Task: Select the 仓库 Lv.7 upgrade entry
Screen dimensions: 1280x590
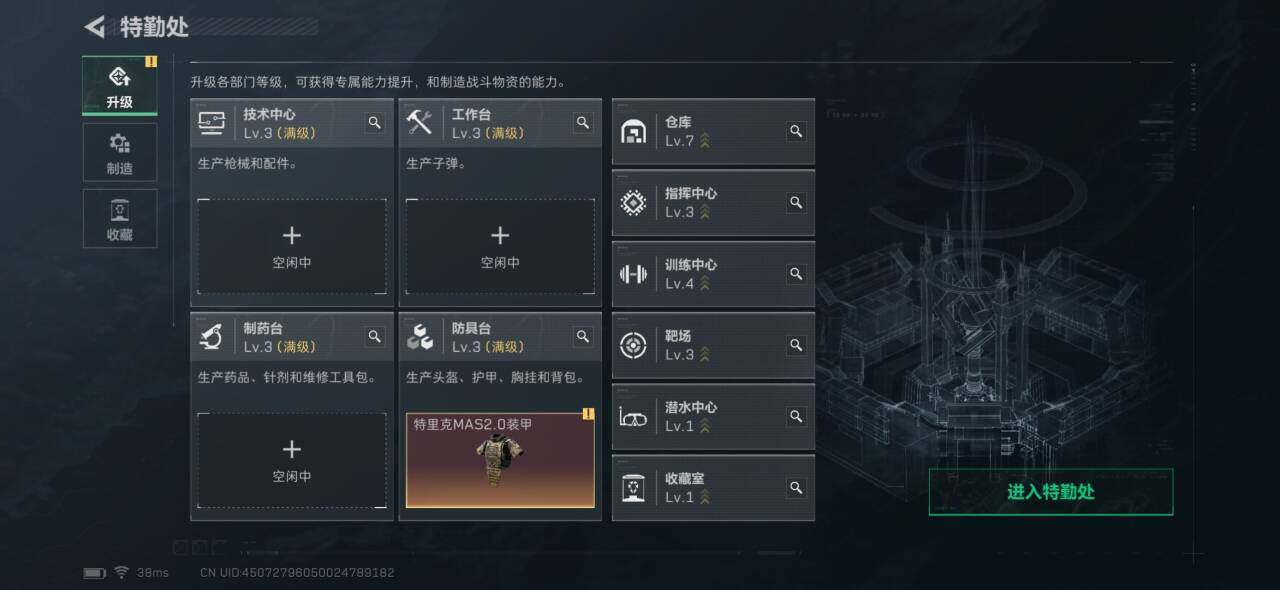Action: click(x=713, y=131)
